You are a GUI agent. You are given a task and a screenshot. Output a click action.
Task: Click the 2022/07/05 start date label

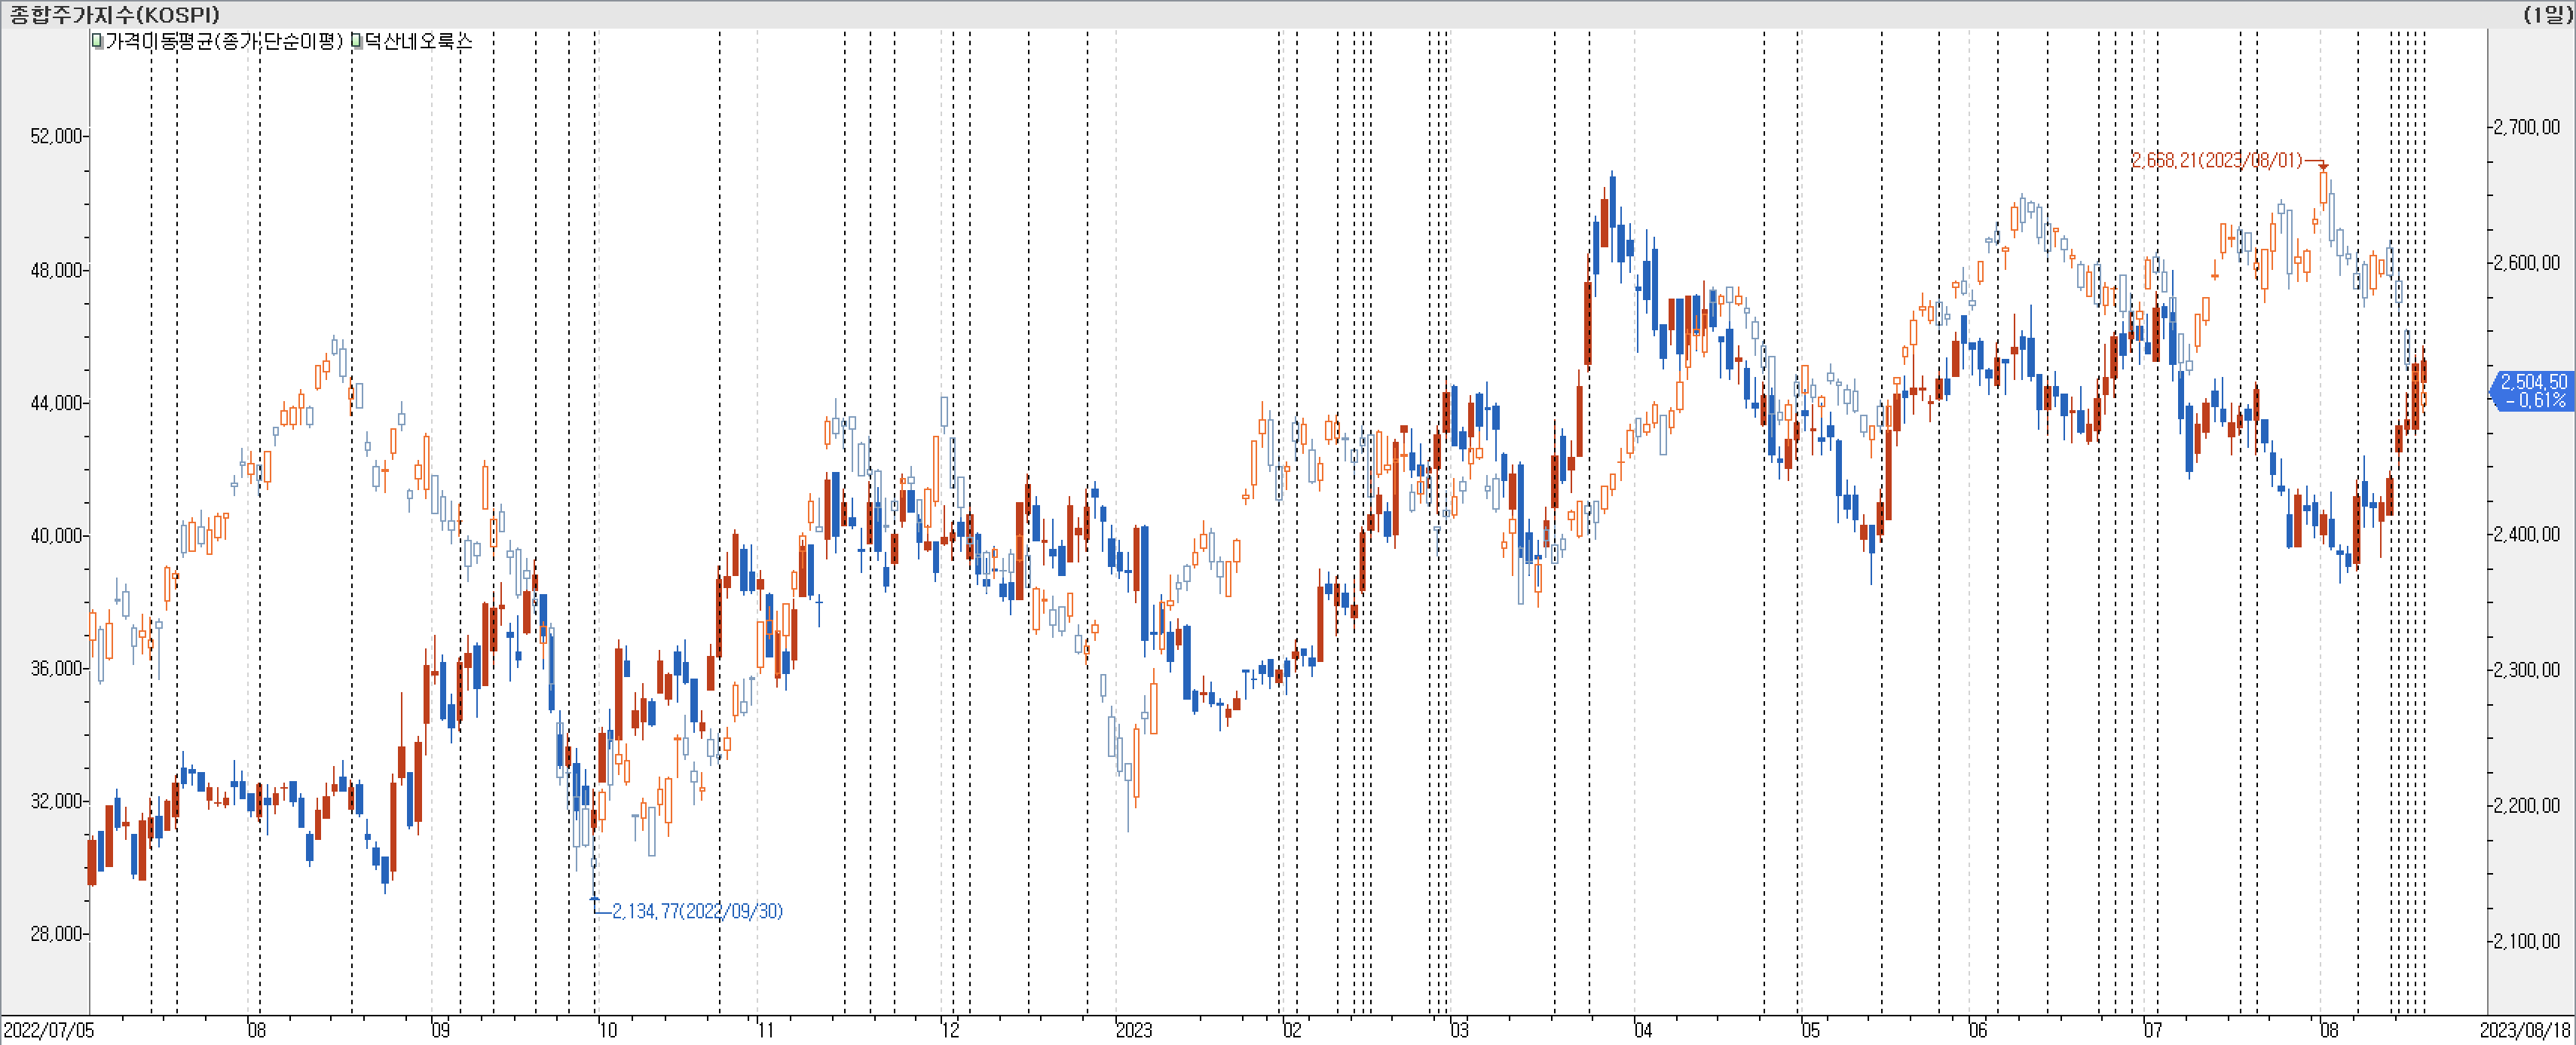click(x=49, y=1030)
